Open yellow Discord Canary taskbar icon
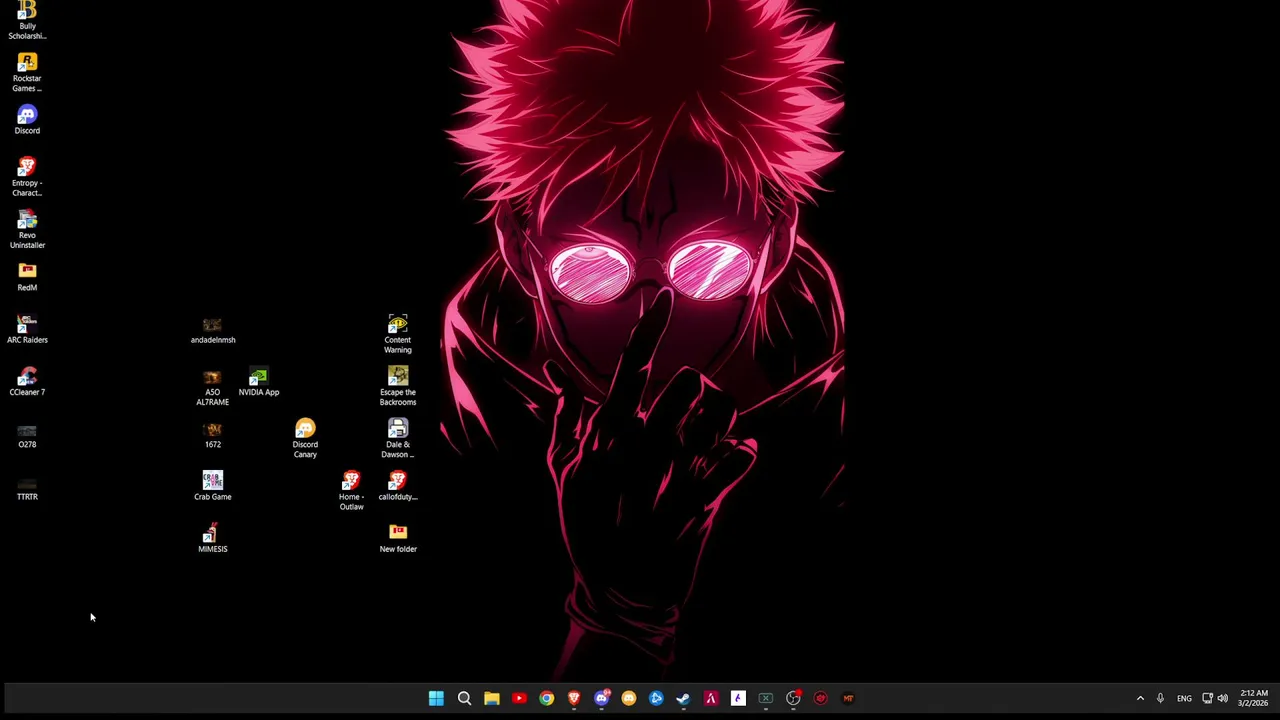Viewport: 1280px width, 720px height. 628,698
